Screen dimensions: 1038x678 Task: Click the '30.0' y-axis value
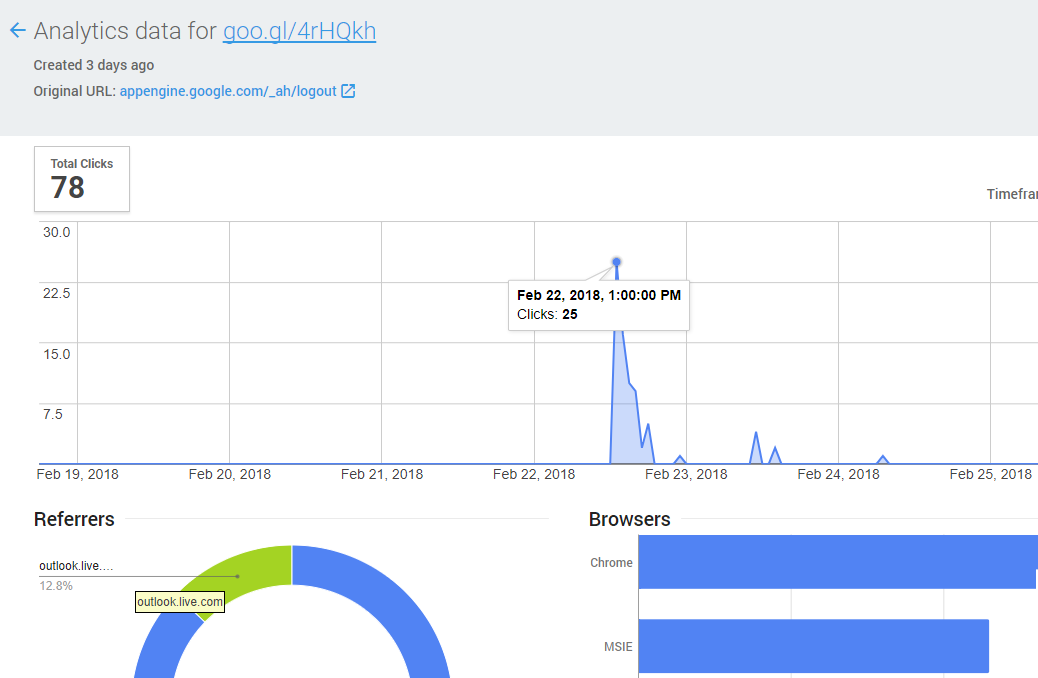(x=56, y=232)
